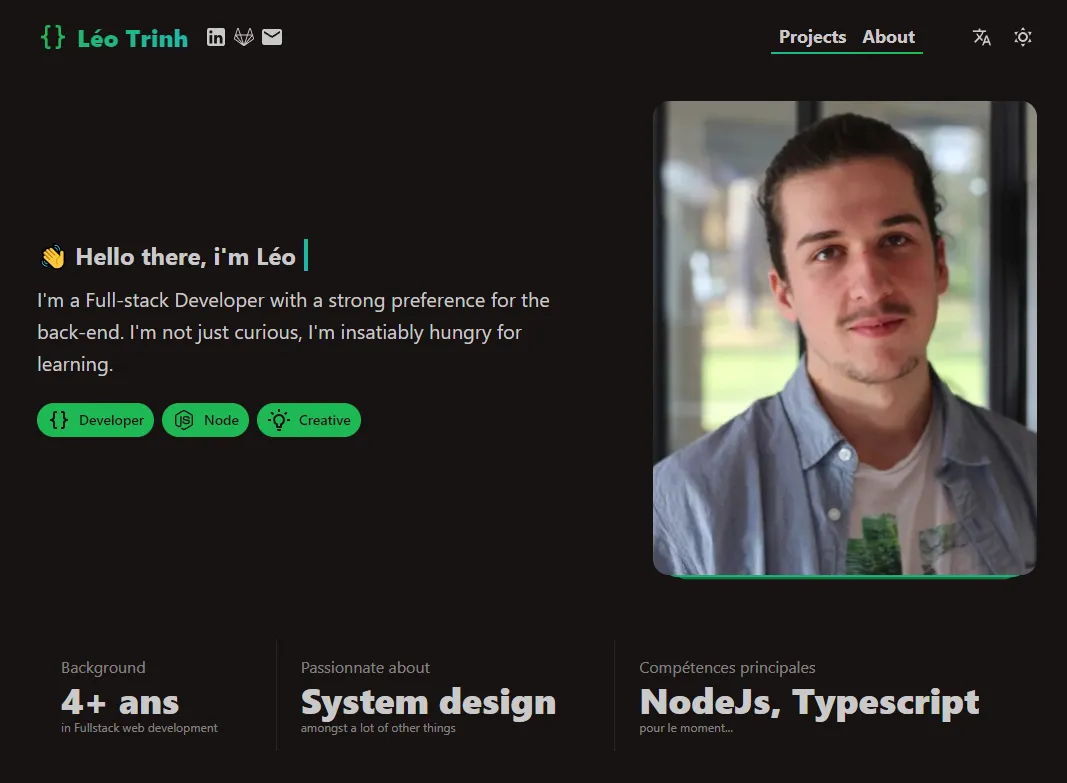
Task: Select the Creative tag chip
Action: 309,420
